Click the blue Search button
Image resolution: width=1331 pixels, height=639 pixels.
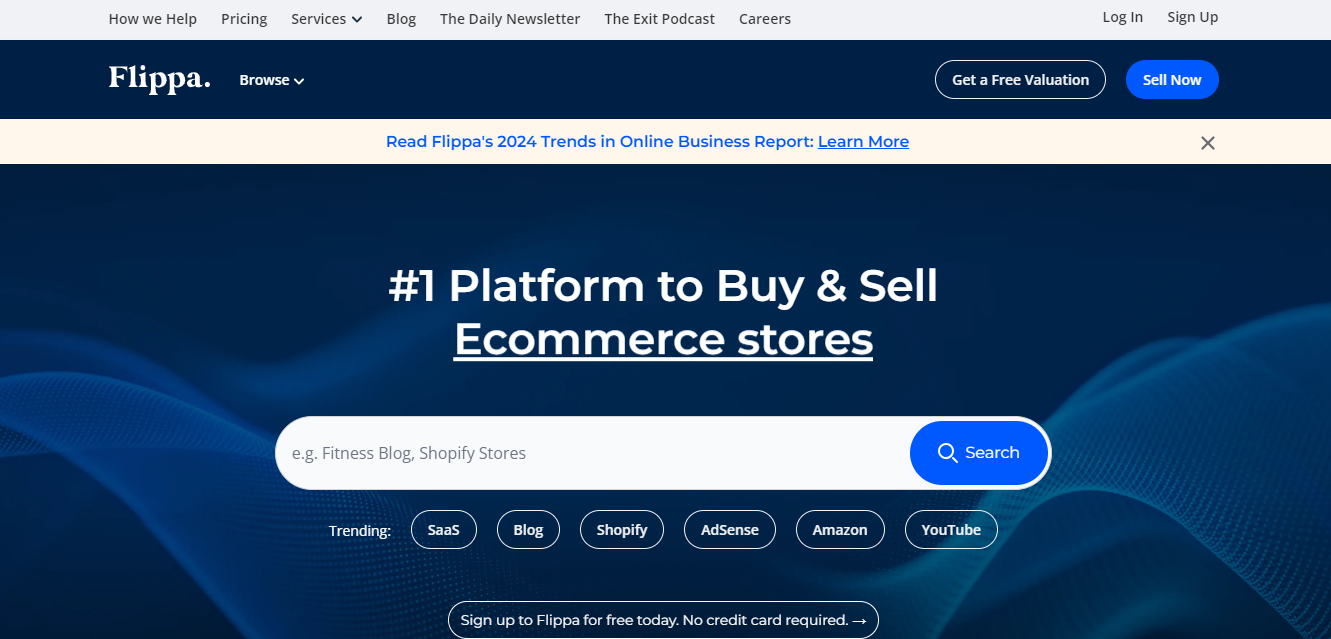pyautogui.click(x=979, y=453)
